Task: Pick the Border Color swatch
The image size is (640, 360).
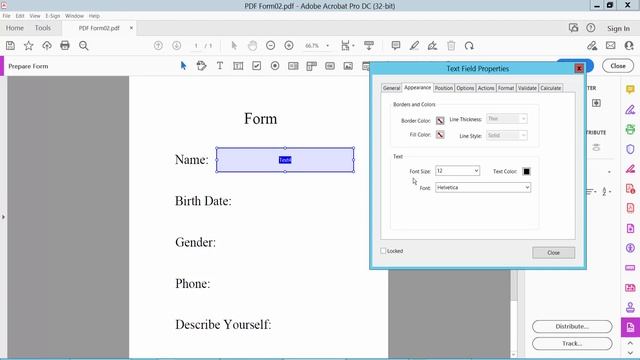Action: point(440,120)
